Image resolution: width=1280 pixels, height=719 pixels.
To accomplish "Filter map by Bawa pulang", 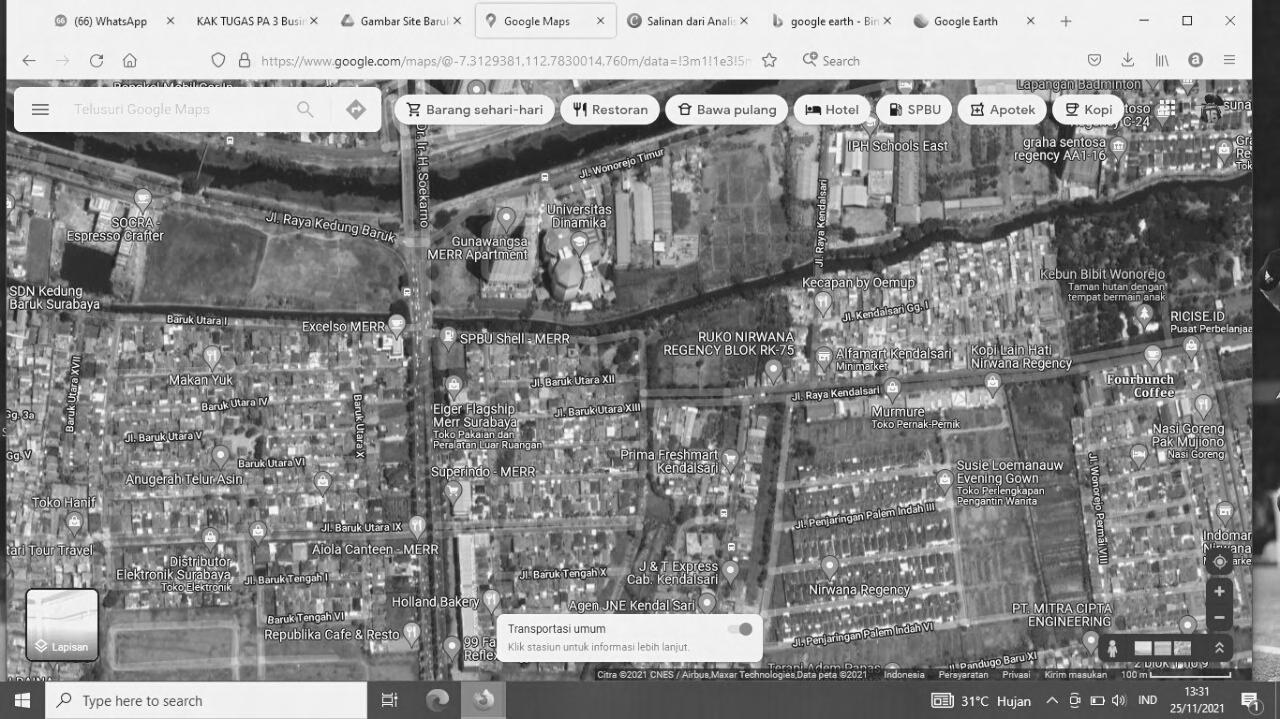I will coord(727,110).
